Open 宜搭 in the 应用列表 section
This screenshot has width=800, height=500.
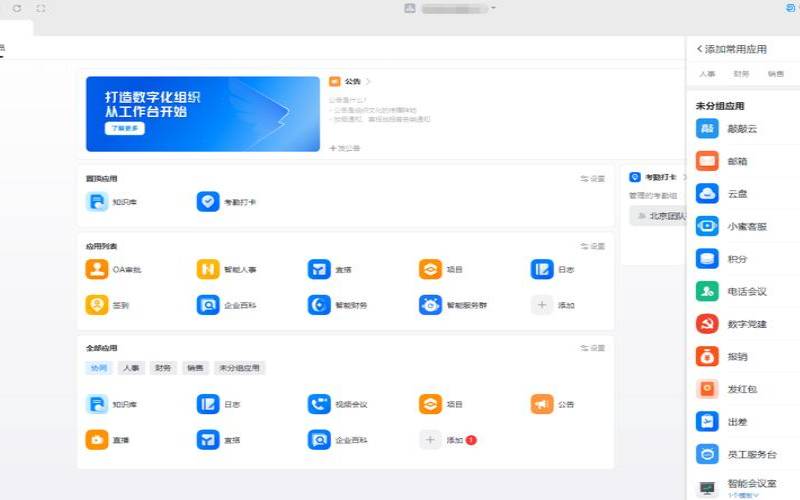point(330,269)
